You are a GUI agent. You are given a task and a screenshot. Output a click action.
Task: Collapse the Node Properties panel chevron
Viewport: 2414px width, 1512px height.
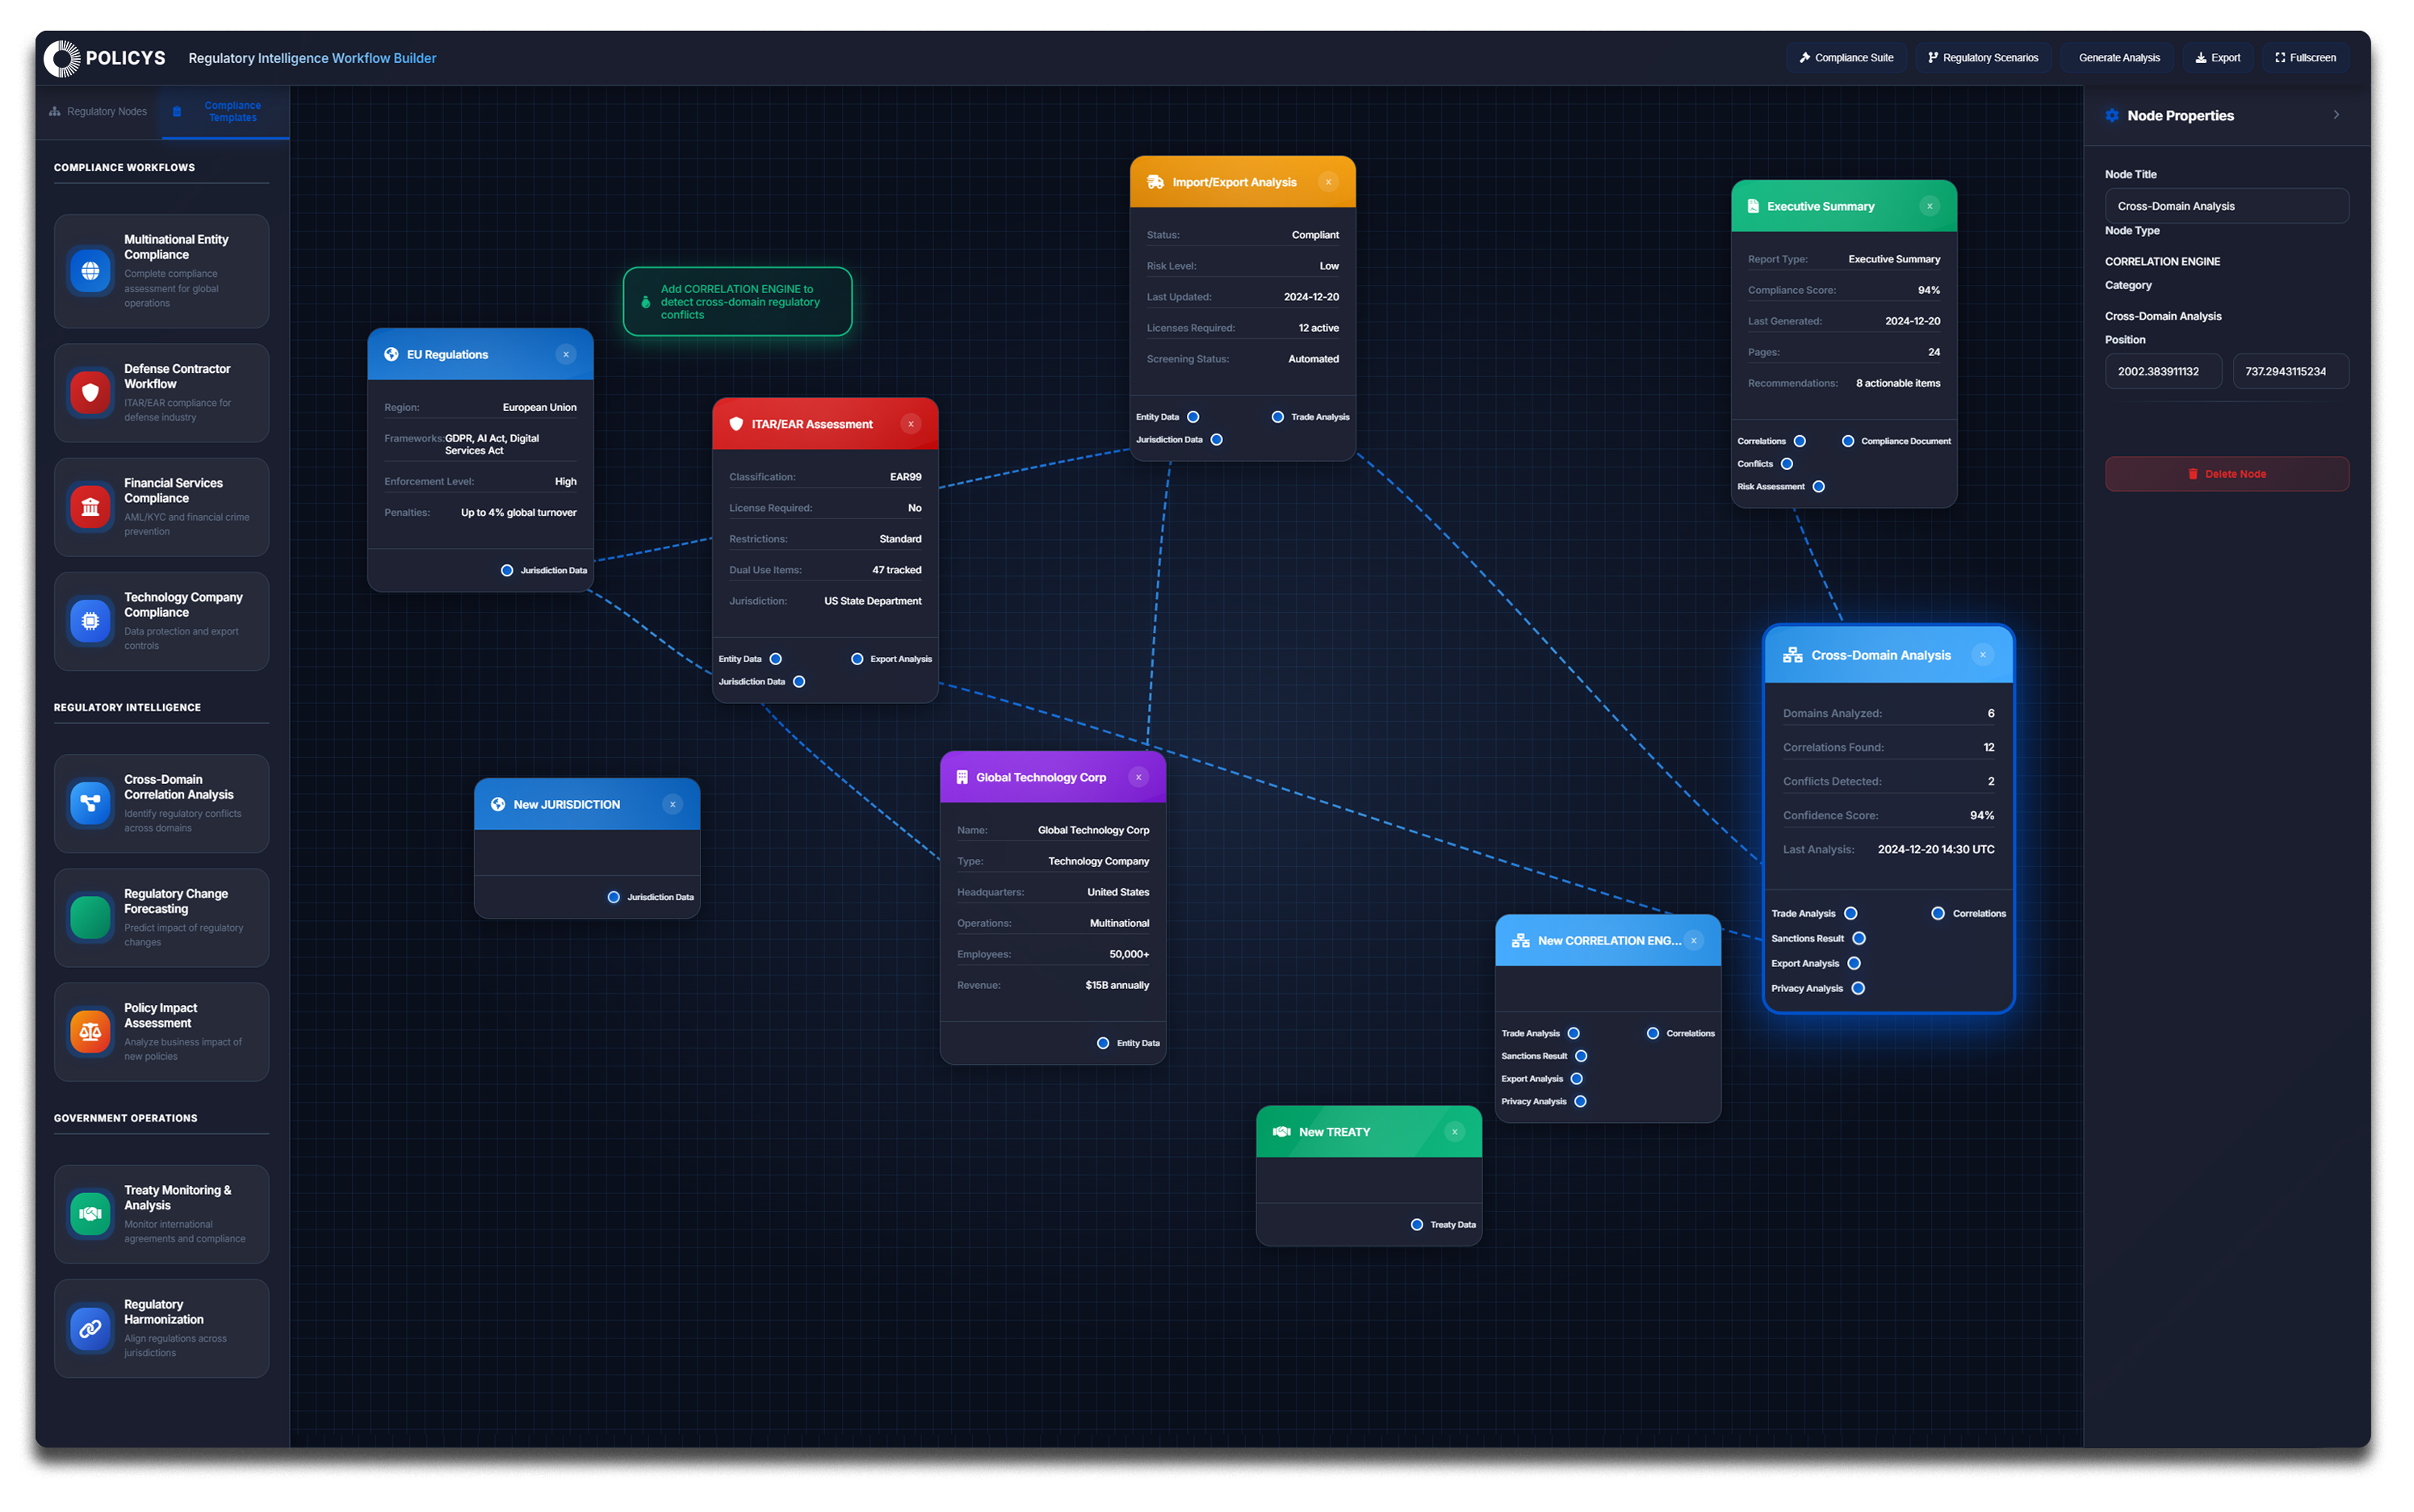[2336, 115]
